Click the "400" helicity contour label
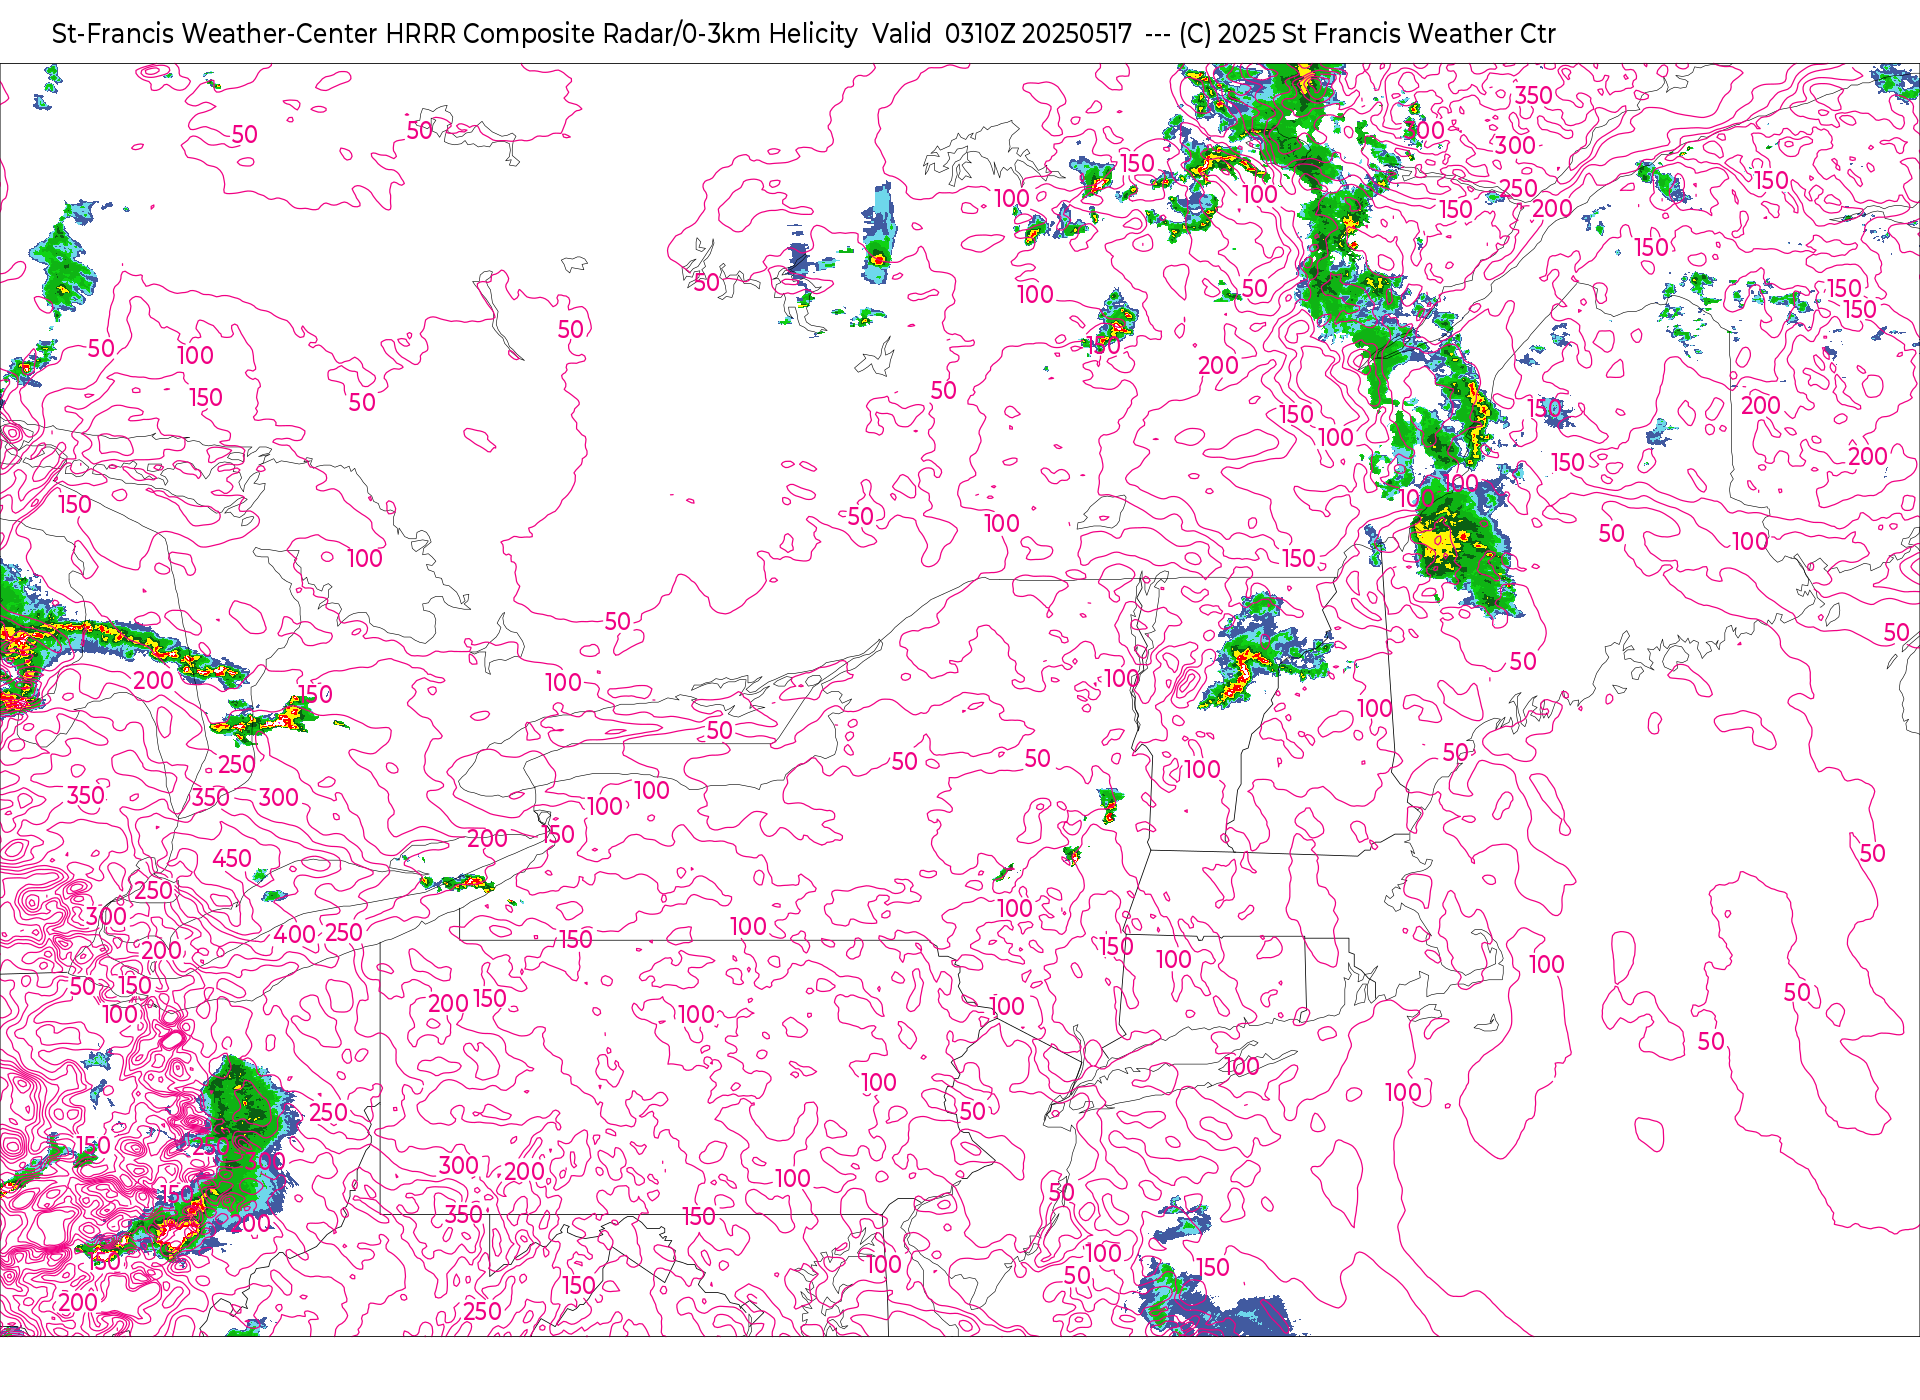Screen dimensions: 1920x1400 click(x=295, y=935)
